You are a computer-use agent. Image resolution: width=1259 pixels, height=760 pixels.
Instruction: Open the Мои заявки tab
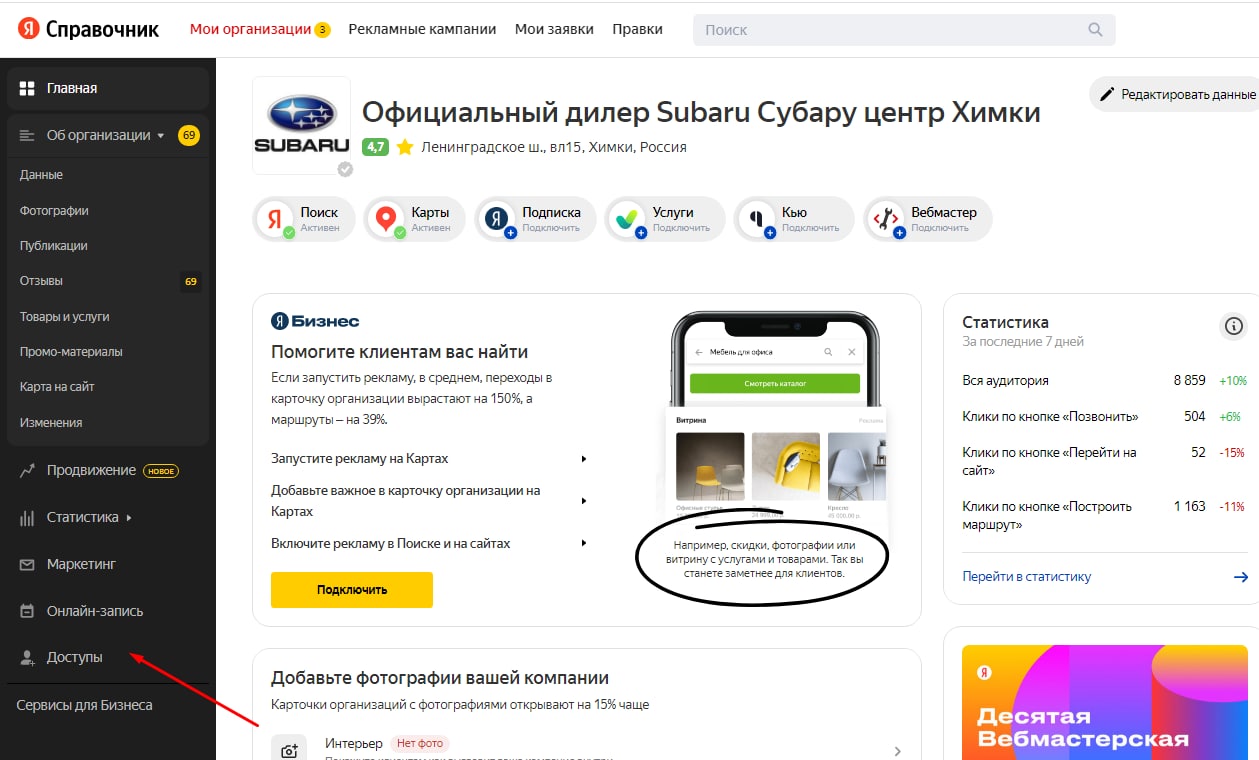click(554, 29)
